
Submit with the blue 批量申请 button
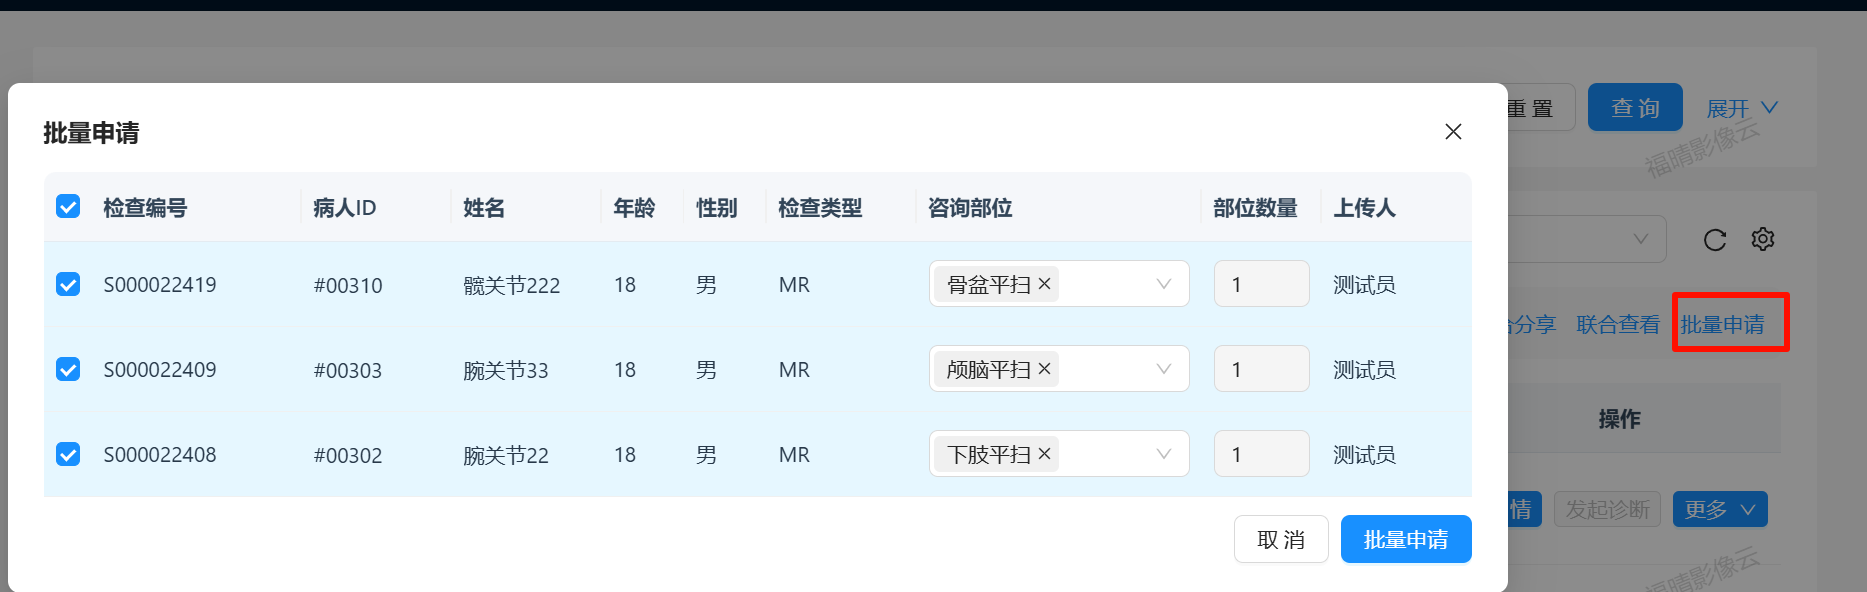click(x=1405, y=540)
